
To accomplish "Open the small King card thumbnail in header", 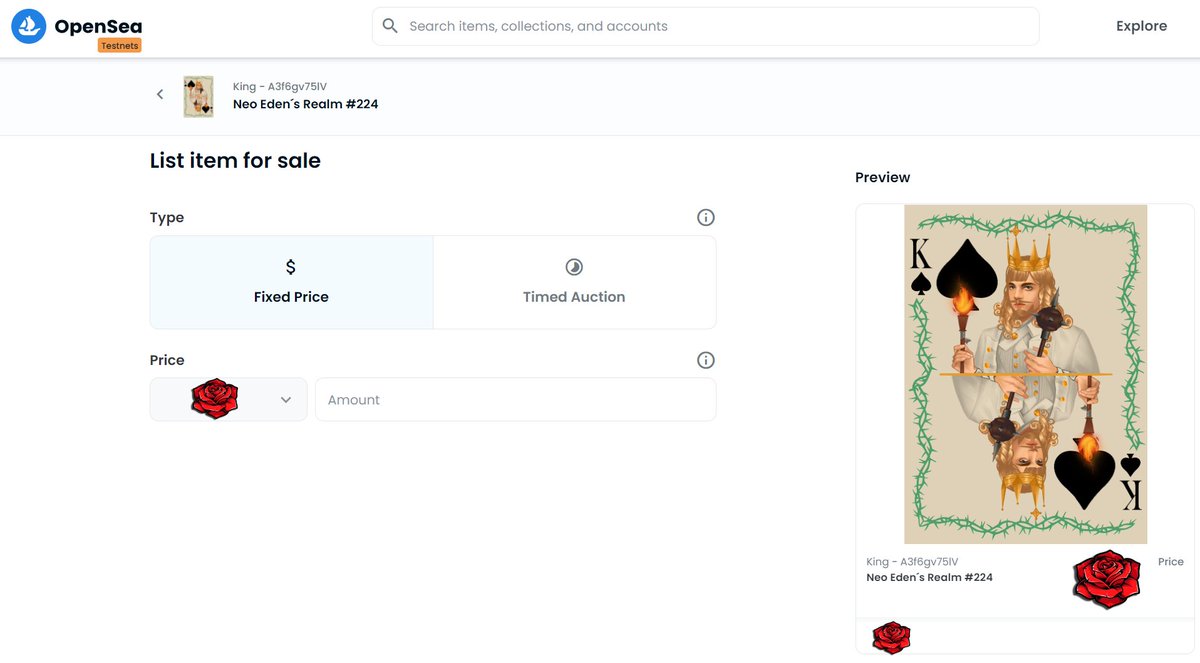I will point(198,97).
